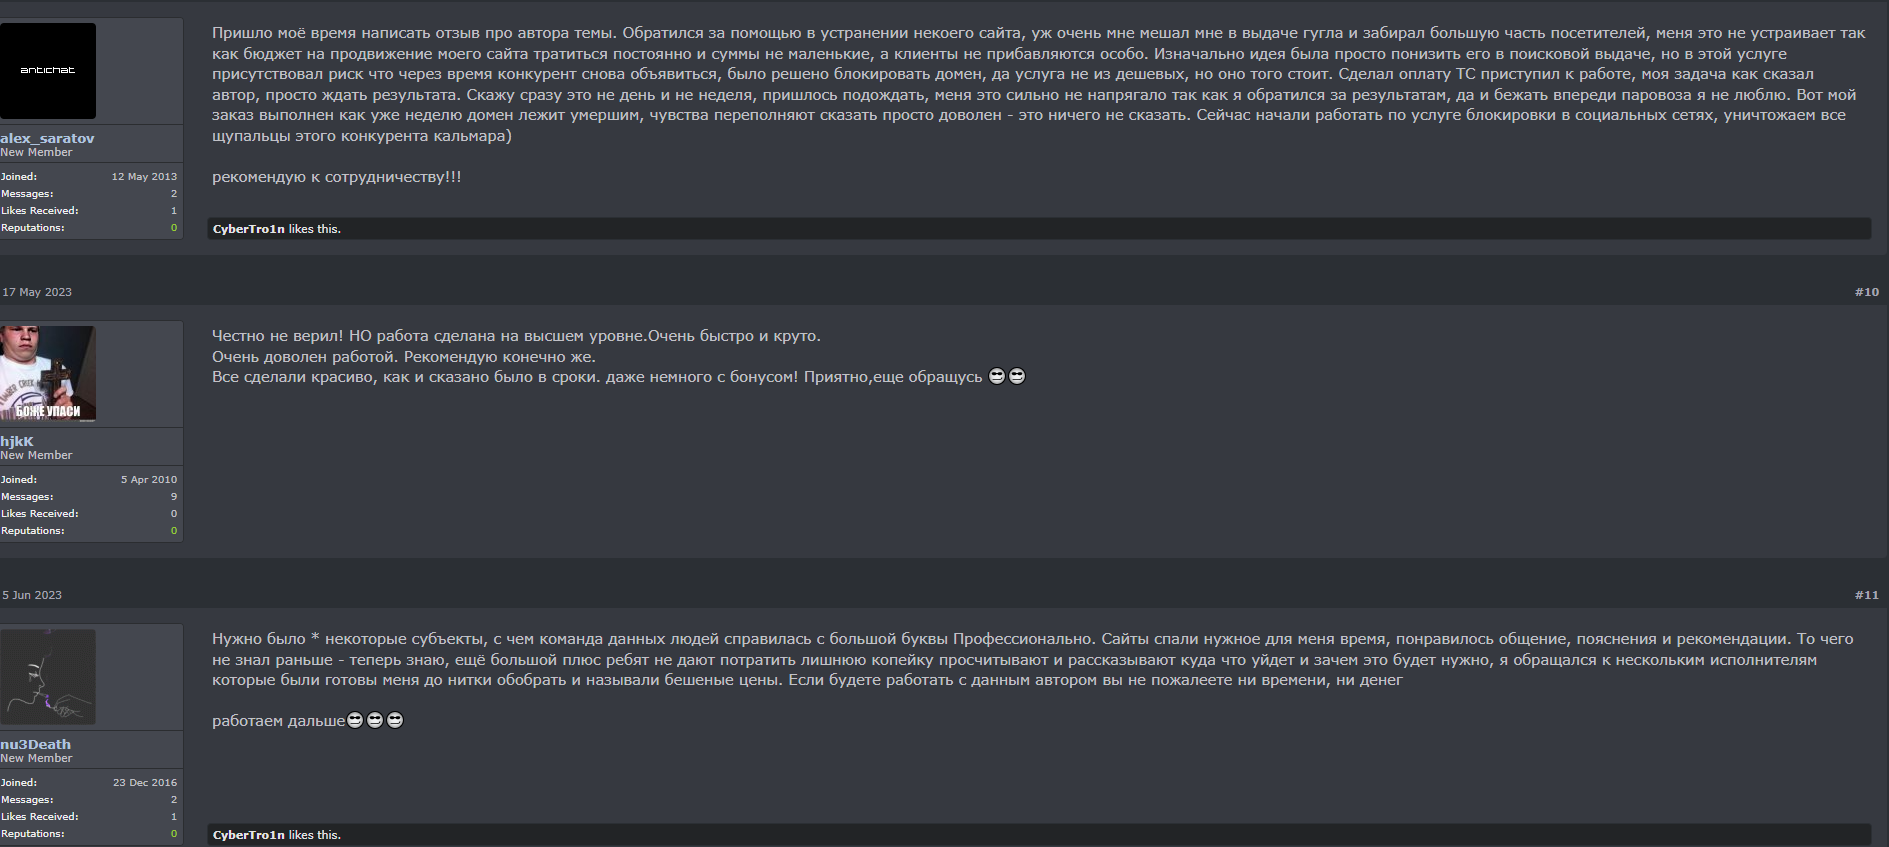
Task: Click middle smiley after 'работаем дальше'
Action: [375, 720]
